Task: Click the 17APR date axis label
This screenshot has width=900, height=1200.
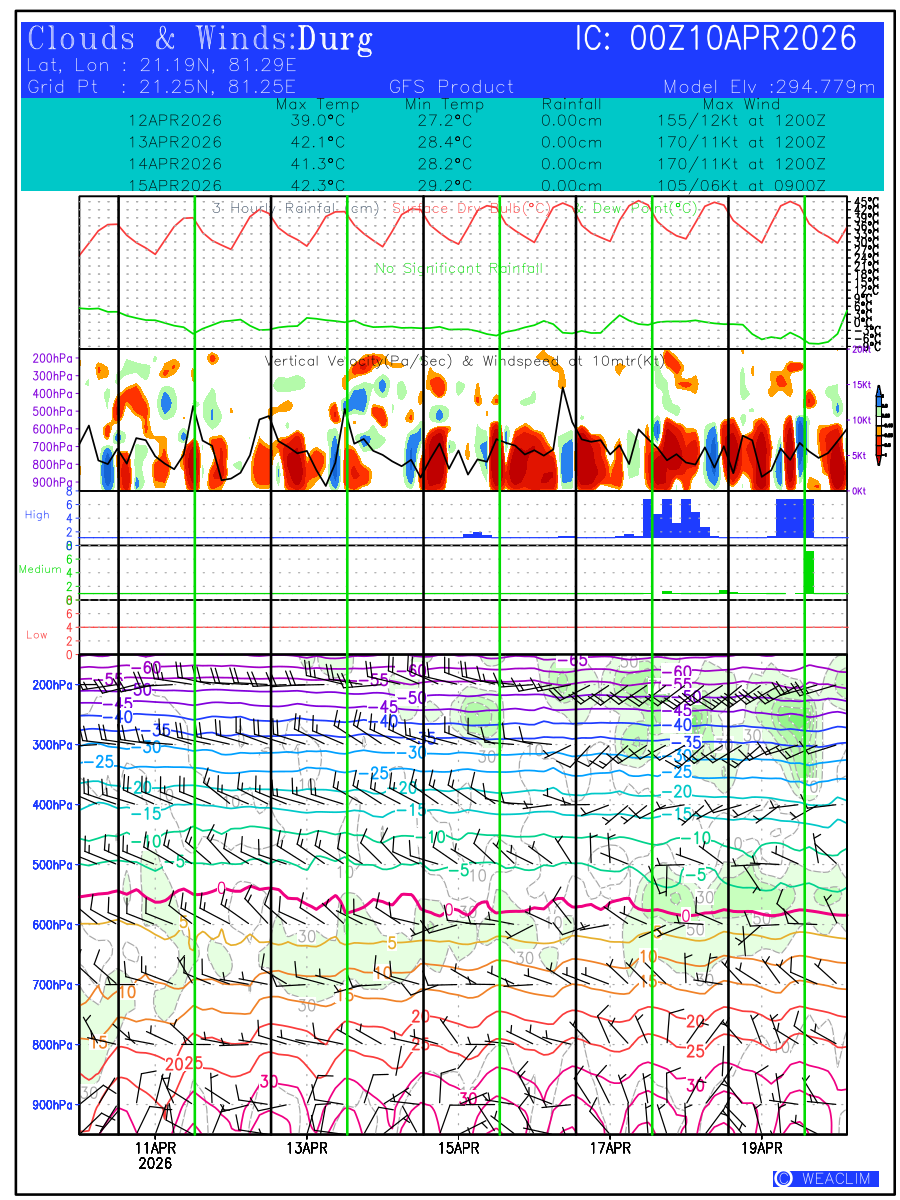Action: tap(610, 1147)
